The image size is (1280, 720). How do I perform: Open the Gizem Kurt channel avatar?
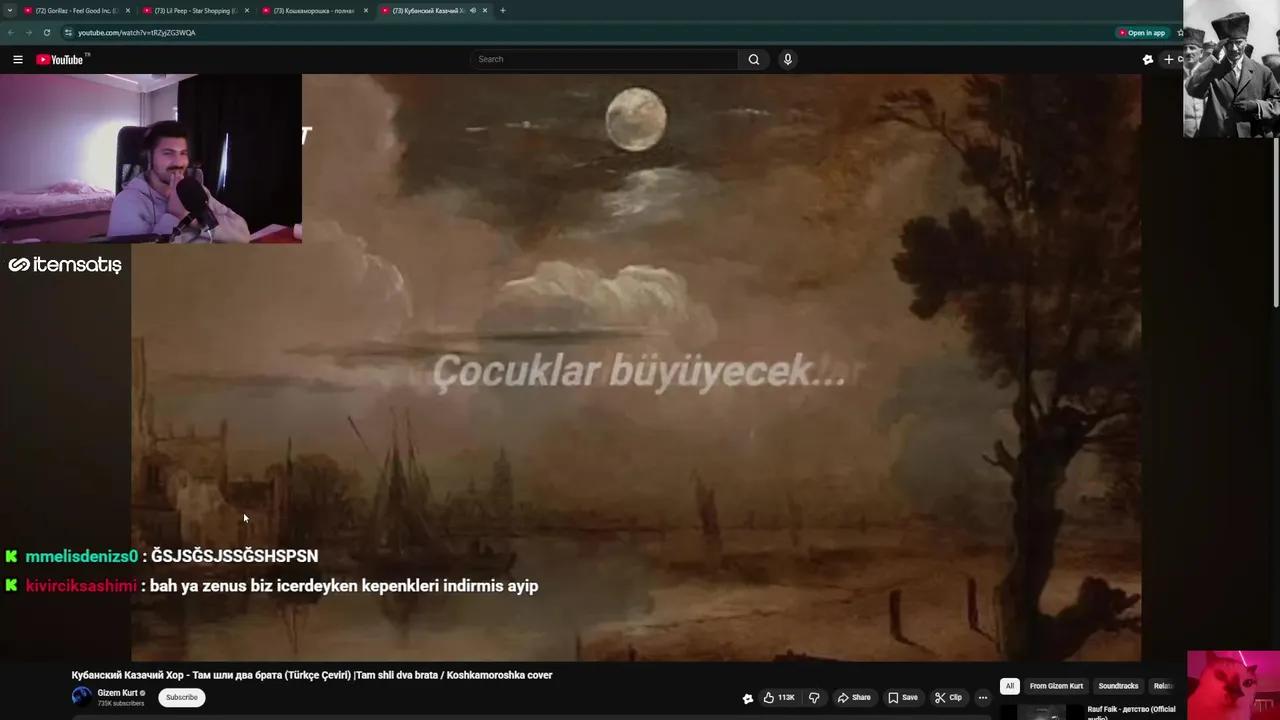pos(81,697)
